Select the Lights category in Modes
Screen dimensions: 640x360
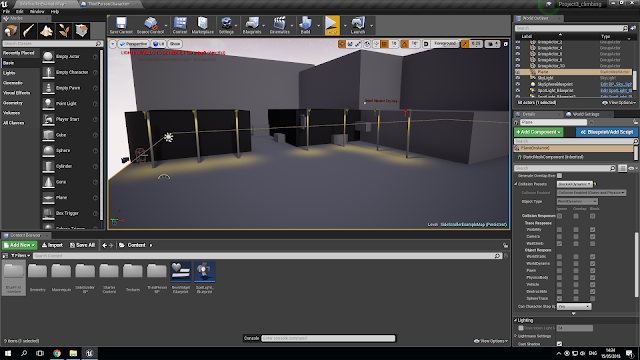[x=9, y=73]
